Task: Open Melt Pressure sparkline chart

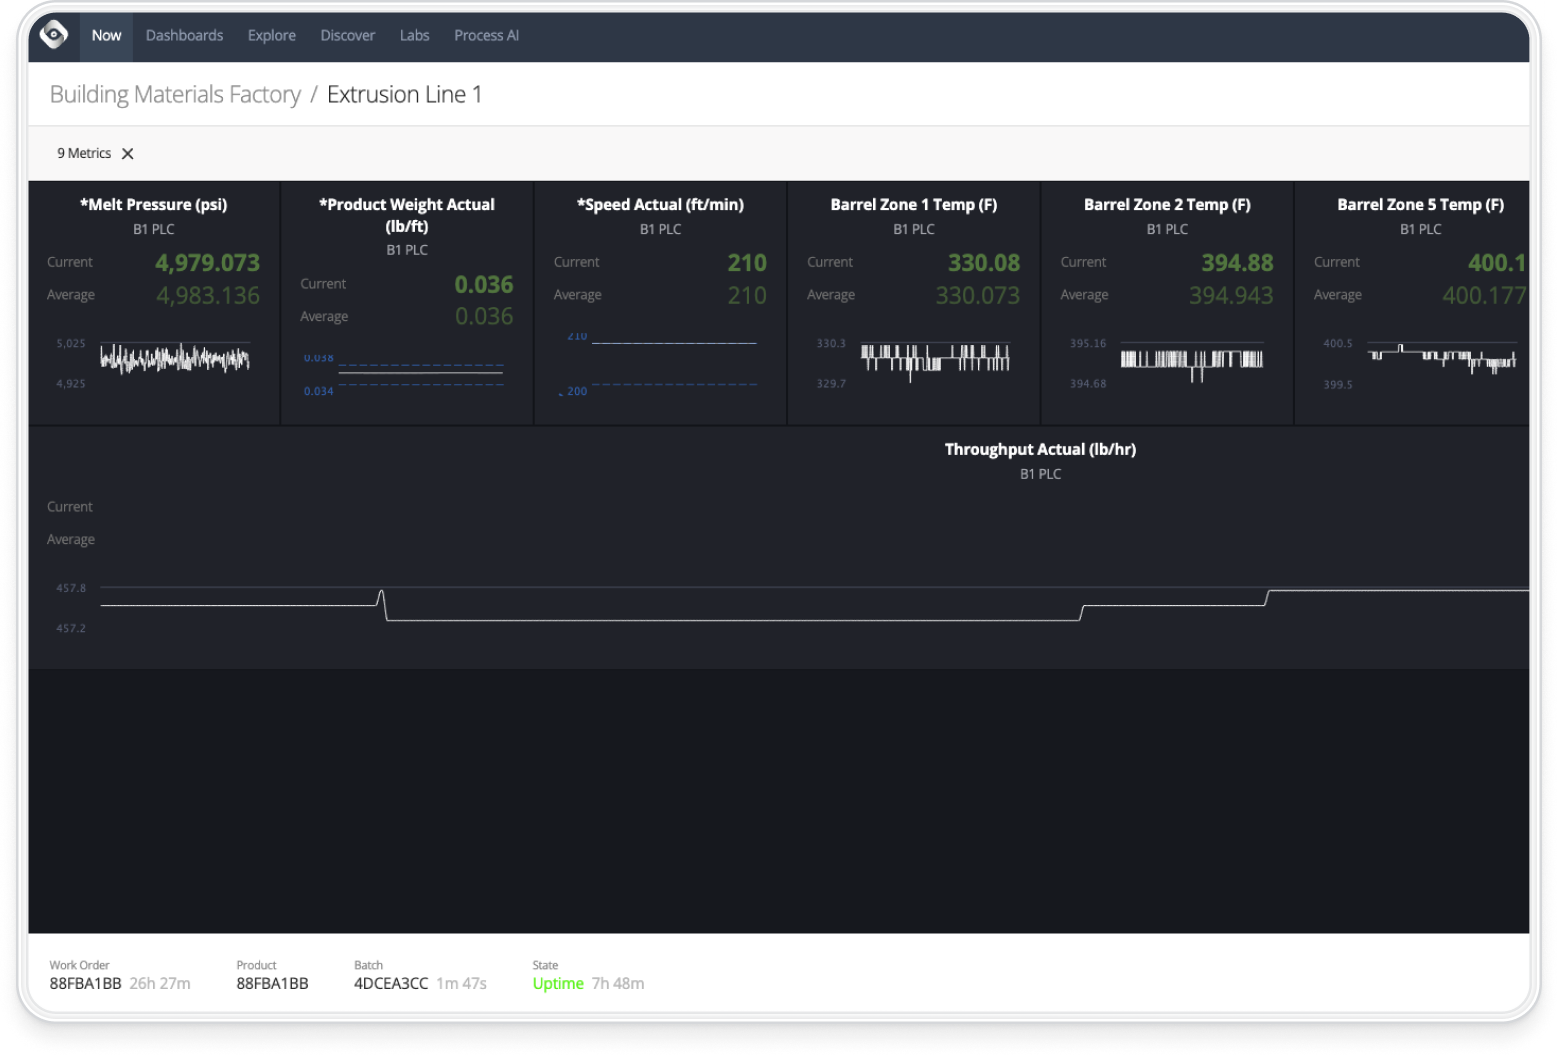Action: coord(174,359)
